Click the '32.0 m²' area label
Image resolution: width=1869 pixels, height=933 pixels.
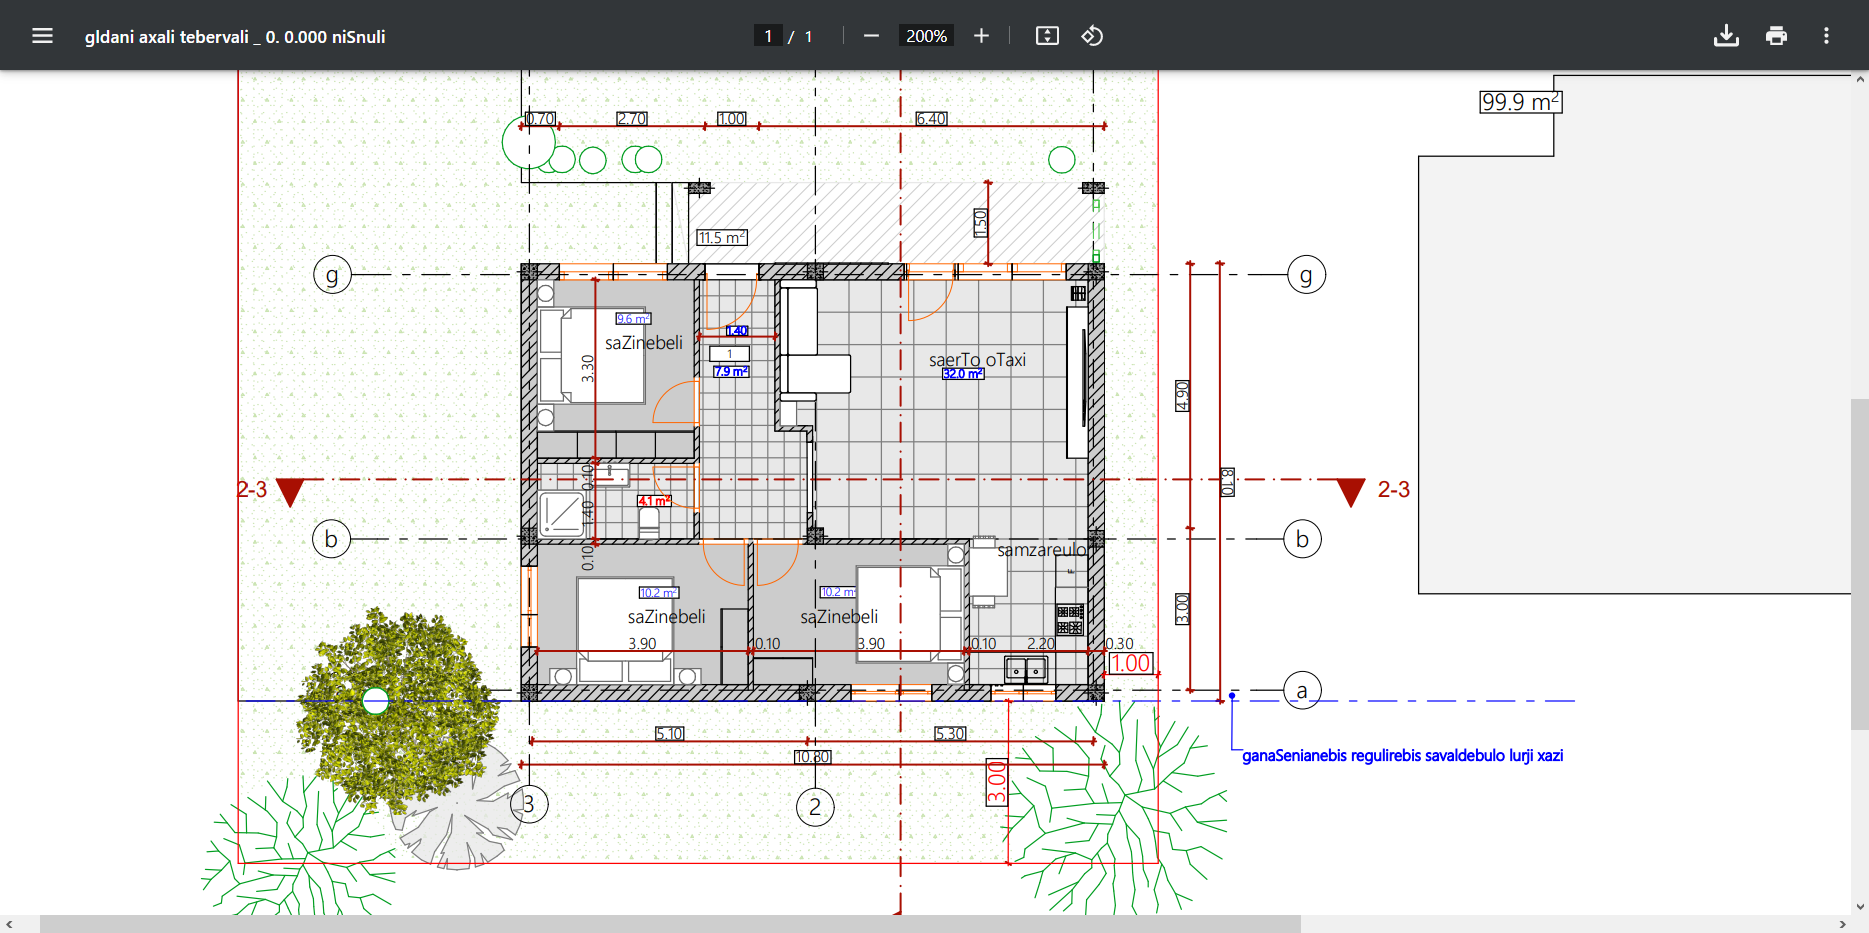point(963,374)
